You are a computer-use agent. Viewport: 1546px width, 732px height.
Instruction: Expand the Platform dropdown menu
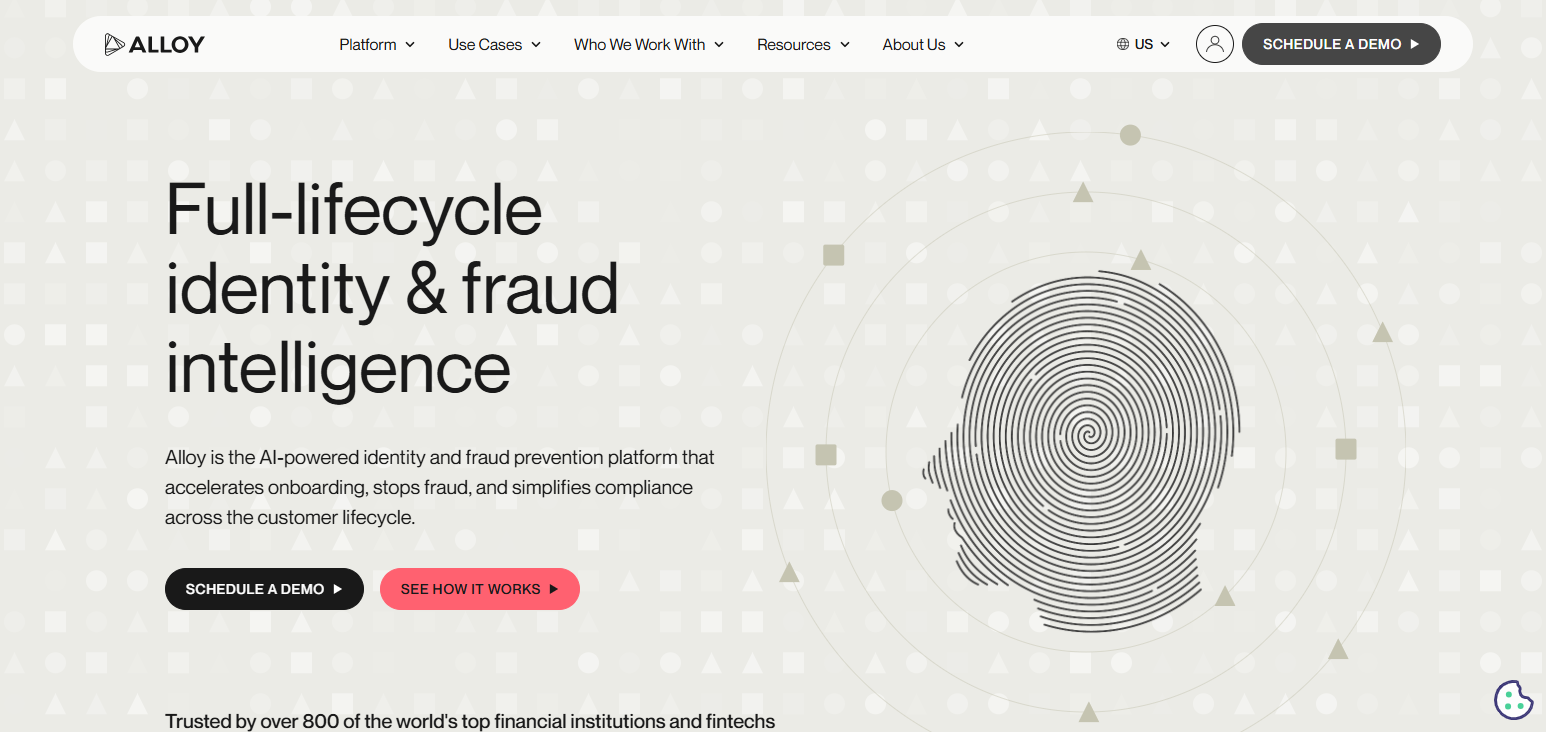377,44
